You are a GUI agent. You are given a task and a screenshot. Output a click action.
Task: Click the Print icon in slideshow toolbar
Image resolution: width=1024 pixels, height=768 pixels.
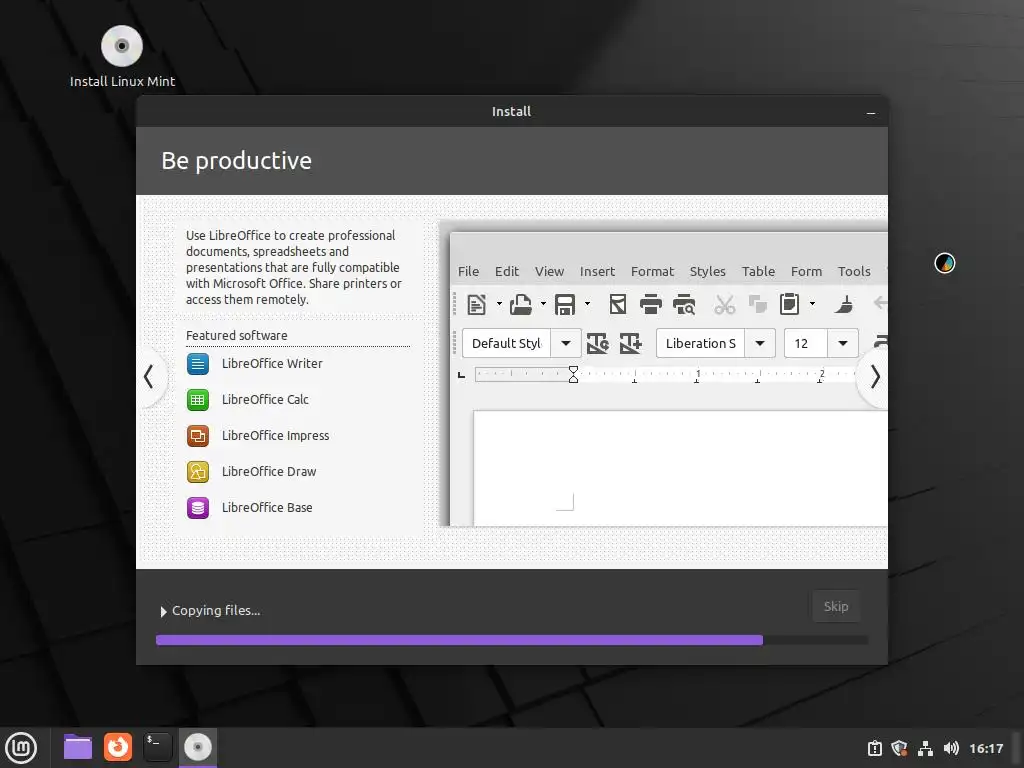pos(650,304)
